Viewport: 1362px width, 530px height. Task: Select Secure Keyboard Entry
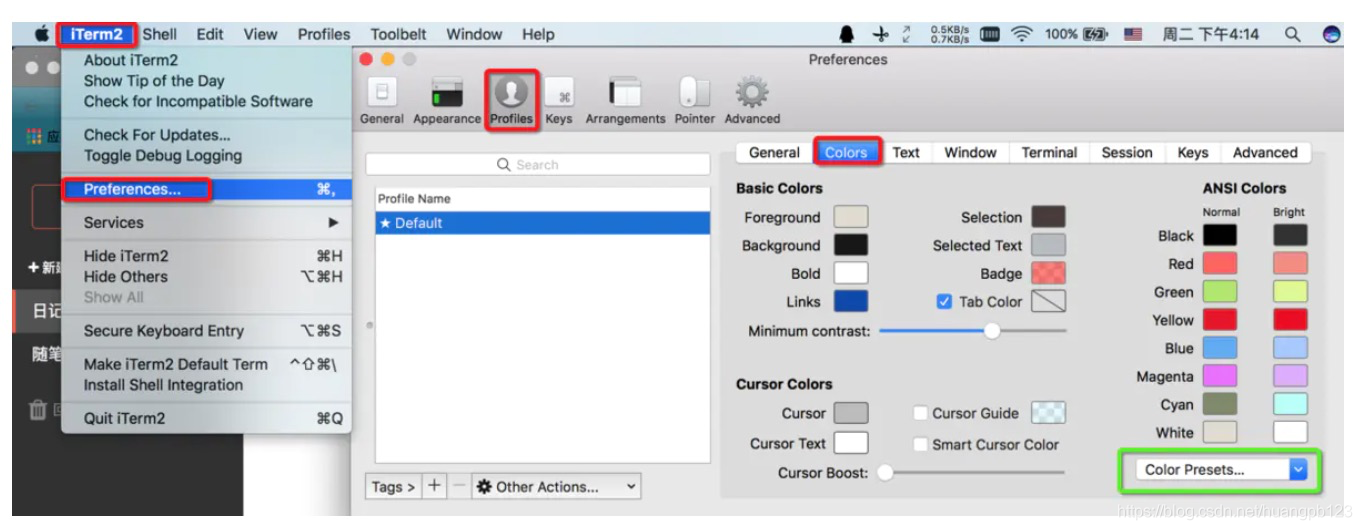tap(206, 331)
